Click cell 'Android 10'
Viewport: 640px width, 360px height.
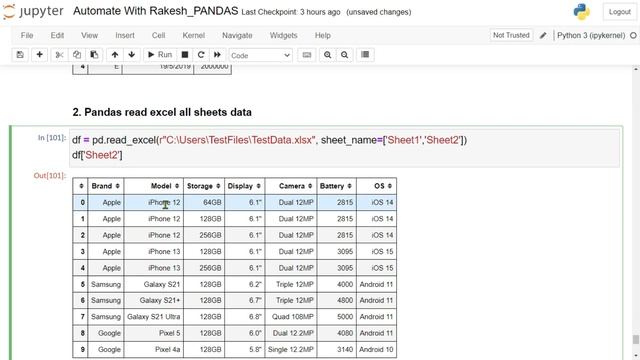point(376,349)
